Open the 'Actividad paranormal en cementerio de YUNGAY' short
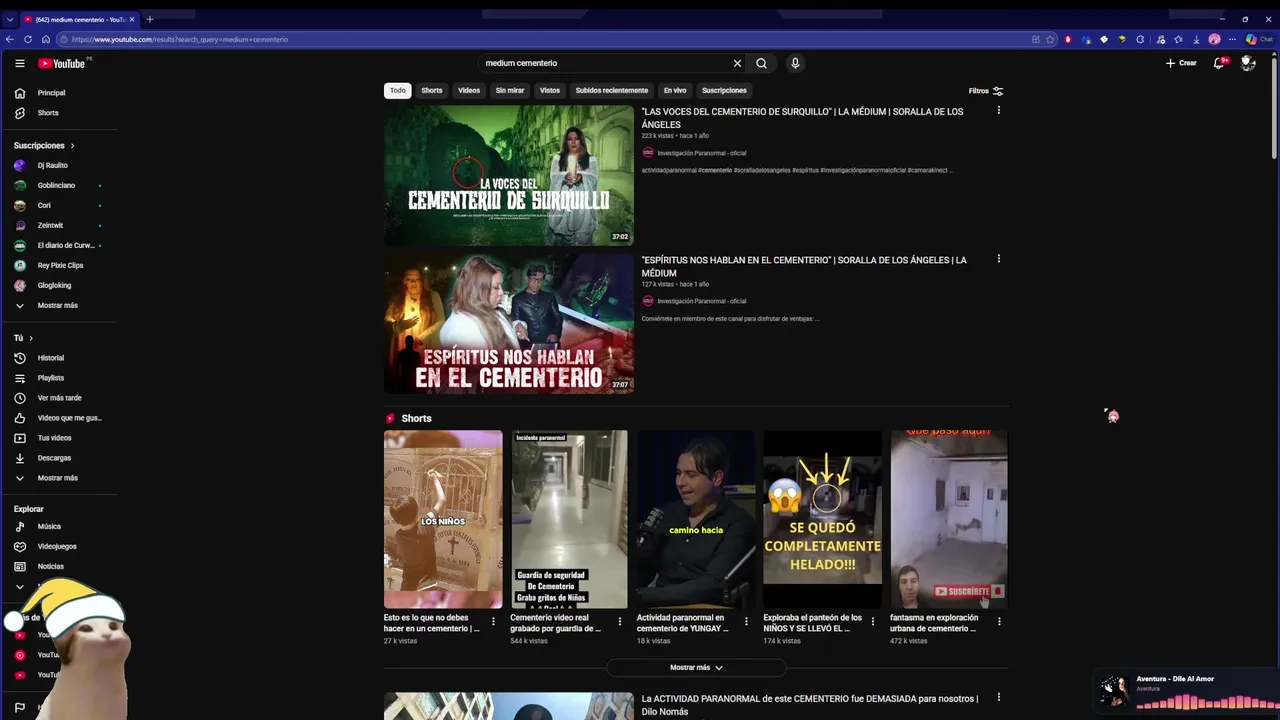1280x720 pixels. coord(696,519)
